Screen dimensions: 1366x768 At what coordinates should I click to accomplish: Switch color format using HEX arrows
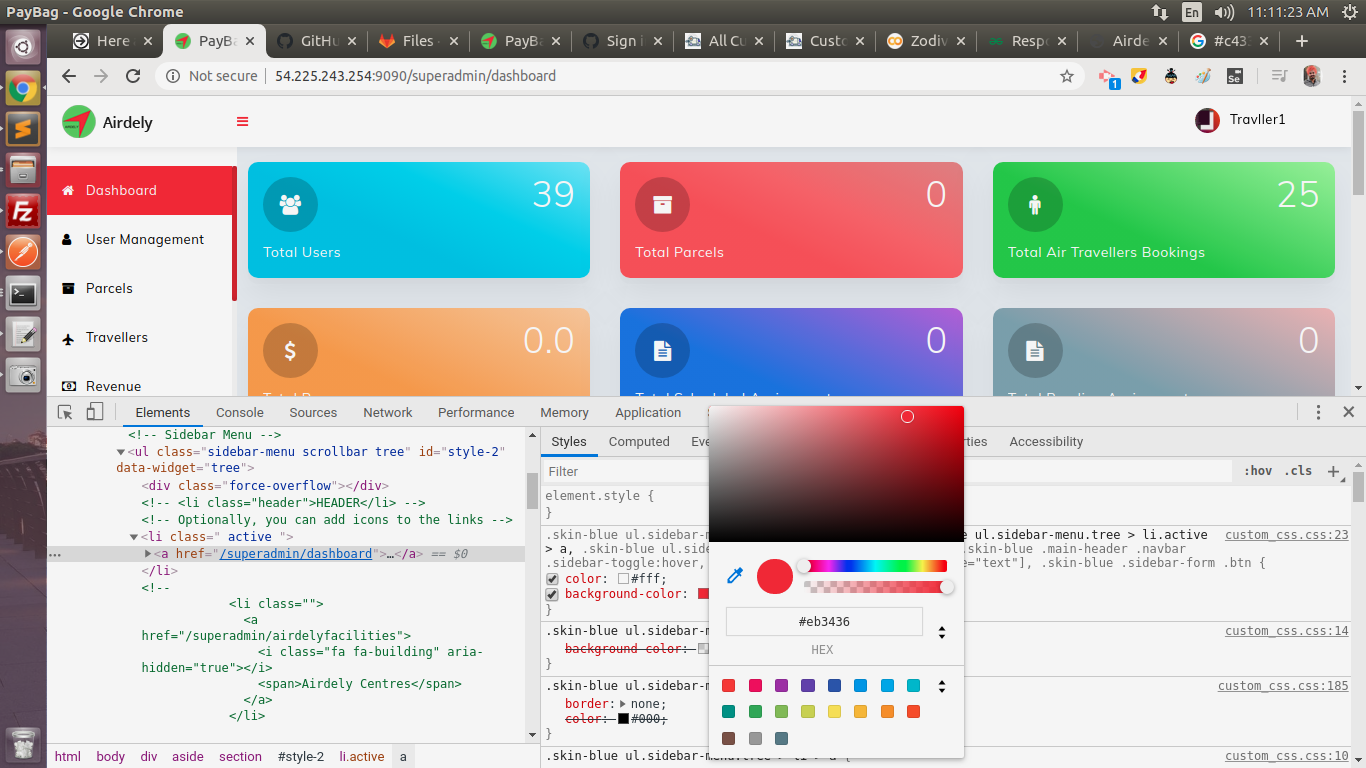941,632
